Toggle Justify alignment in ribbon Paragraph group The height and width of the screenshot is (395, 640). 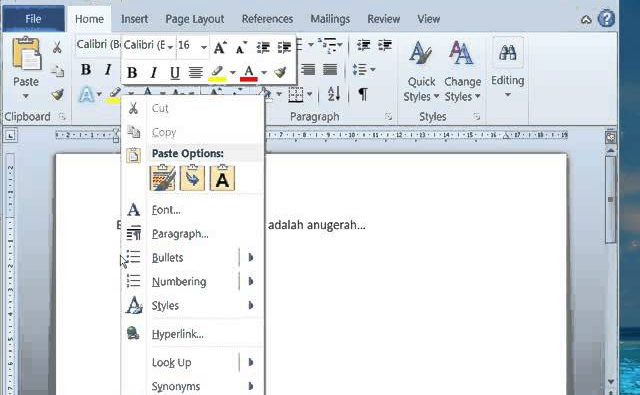click(x=330, y=69)
